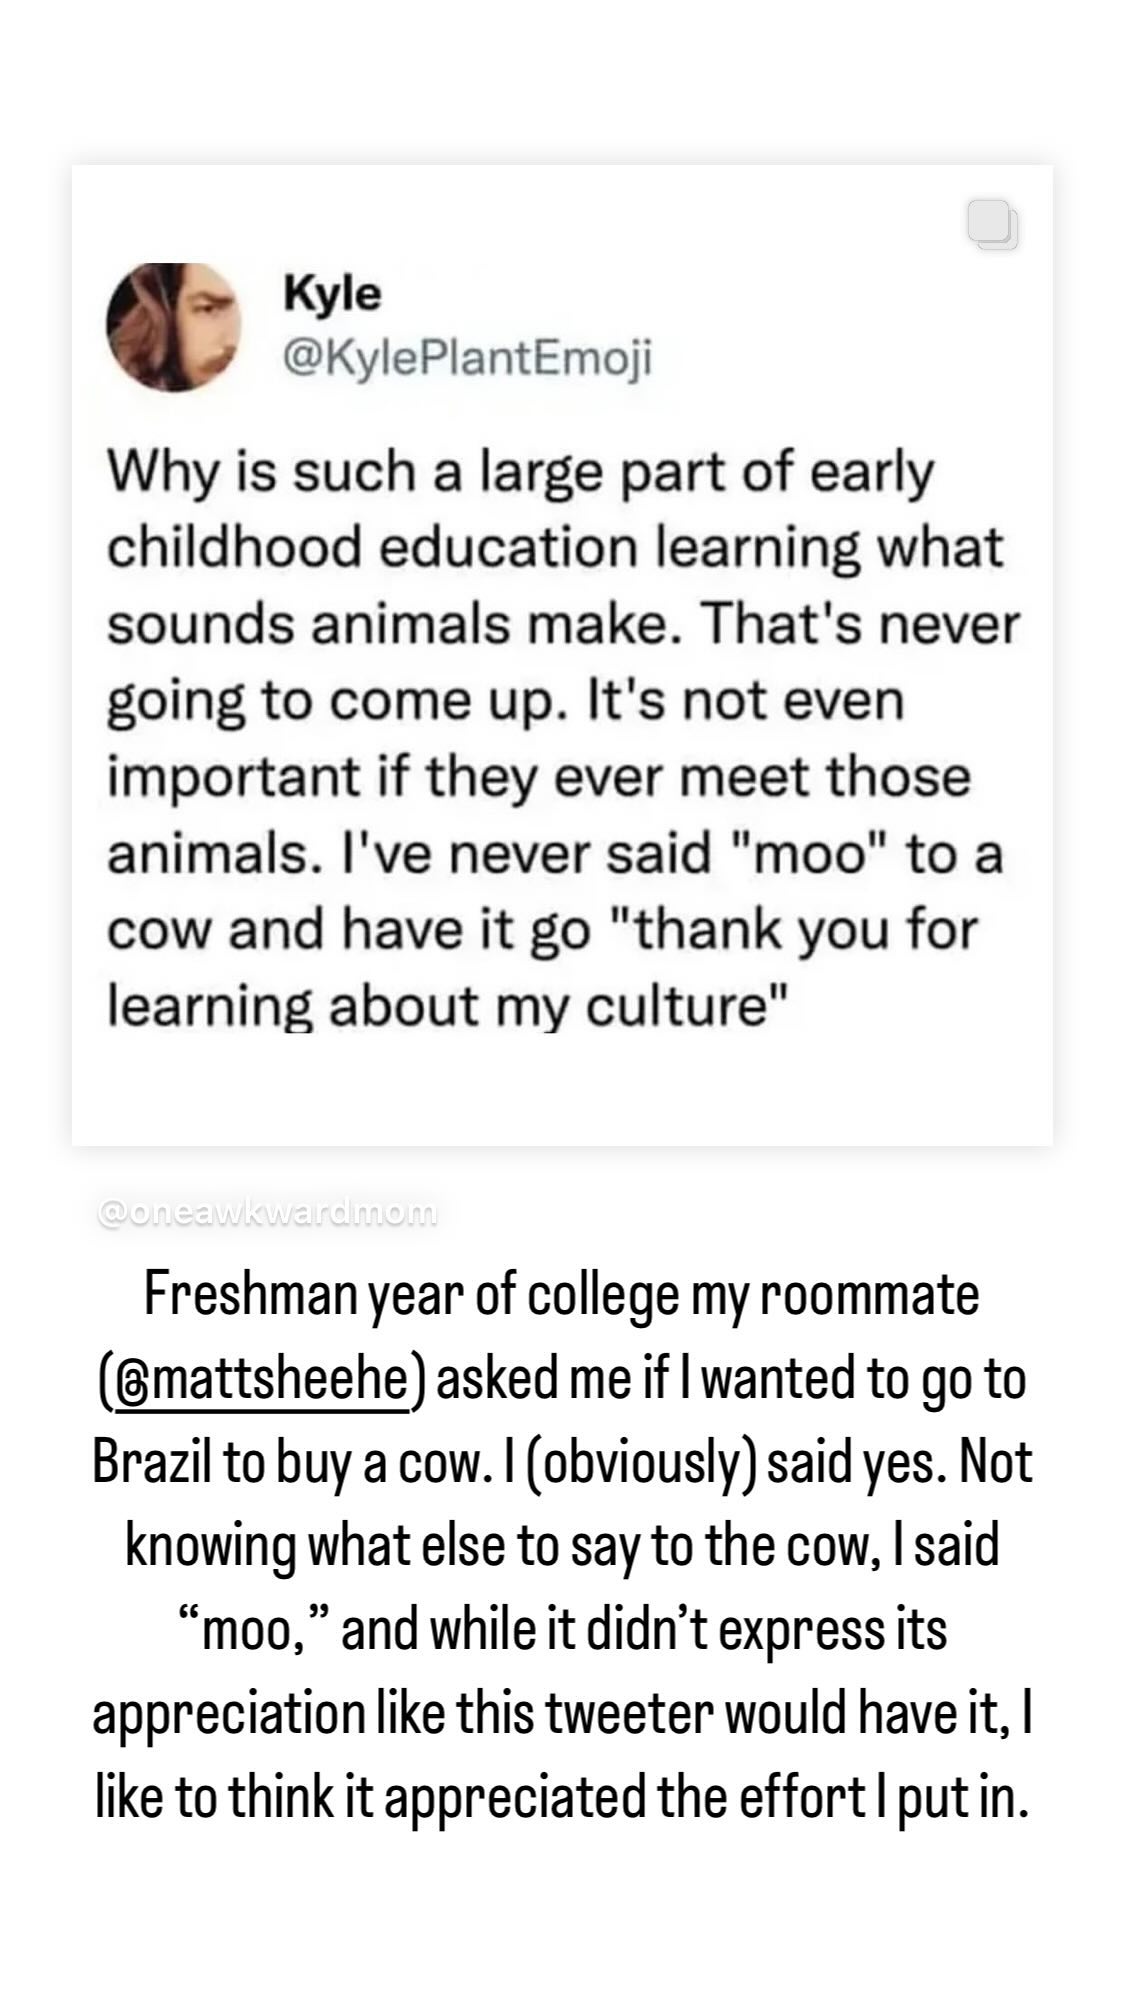Click the caption line starting "knowing what else"
The image size is (1125, 2000).
coord(561,1547)
